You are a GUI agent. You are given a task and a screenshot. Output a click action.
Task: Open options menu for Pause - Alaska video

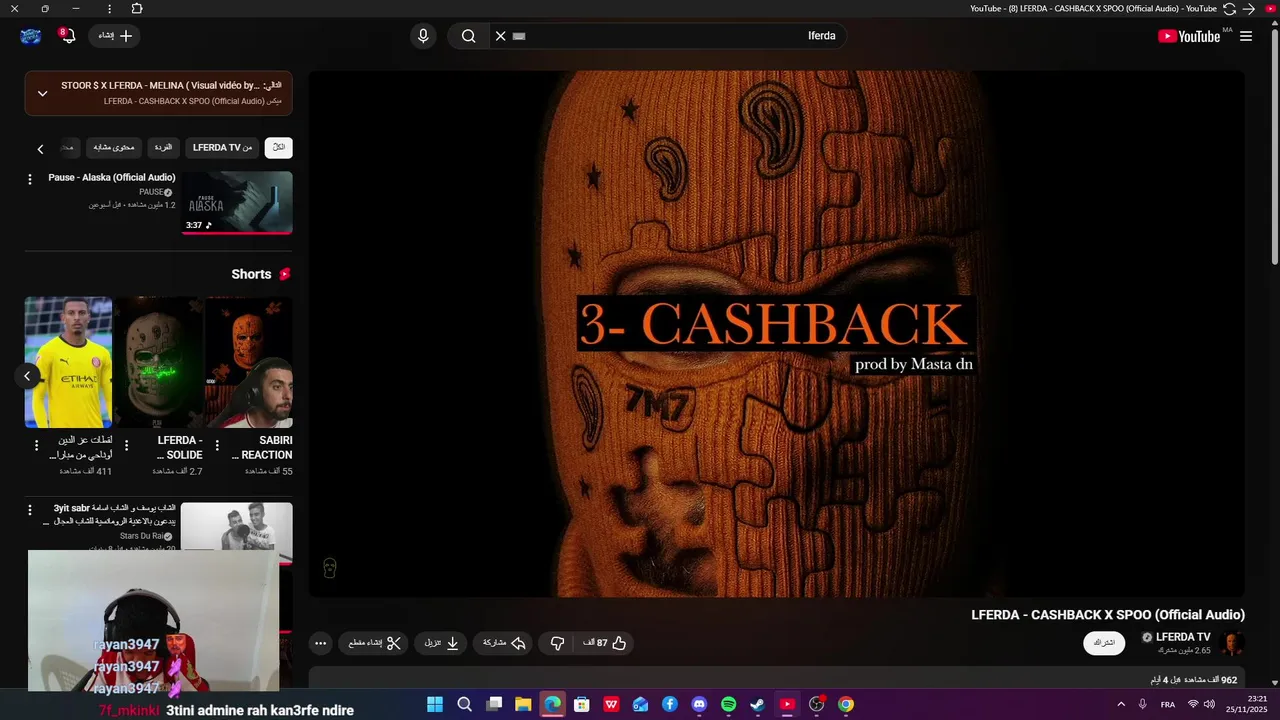[x=29, y=179]
